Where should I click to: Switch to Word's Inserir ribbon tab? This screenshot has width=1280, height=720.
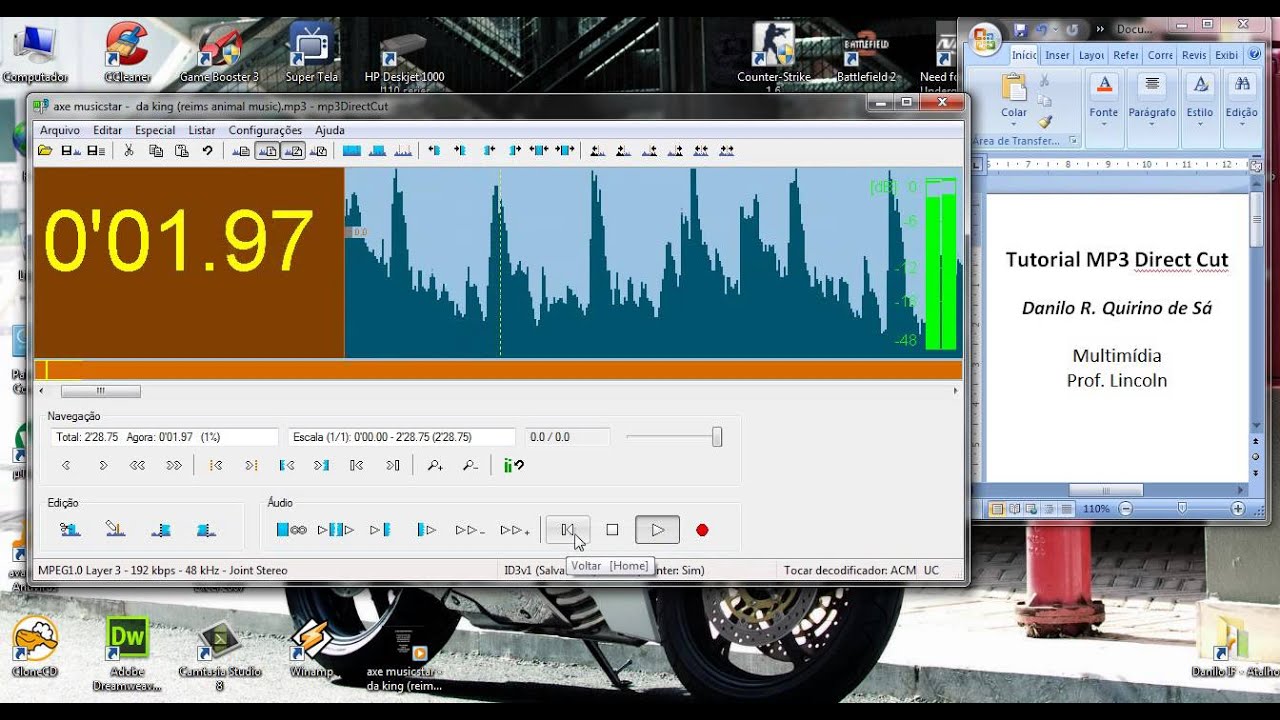click(x=1057, y=56)
